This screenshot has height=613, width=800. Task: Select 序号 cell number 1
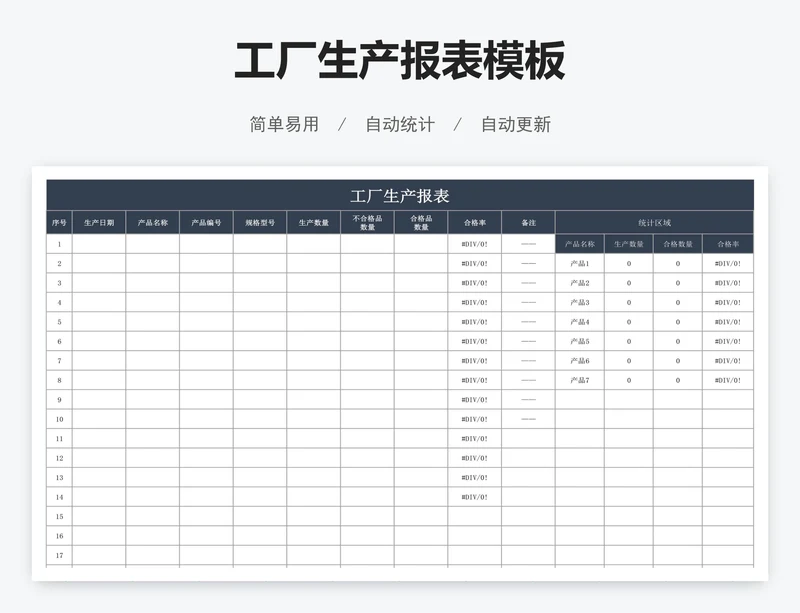click(x=59, y=244)
